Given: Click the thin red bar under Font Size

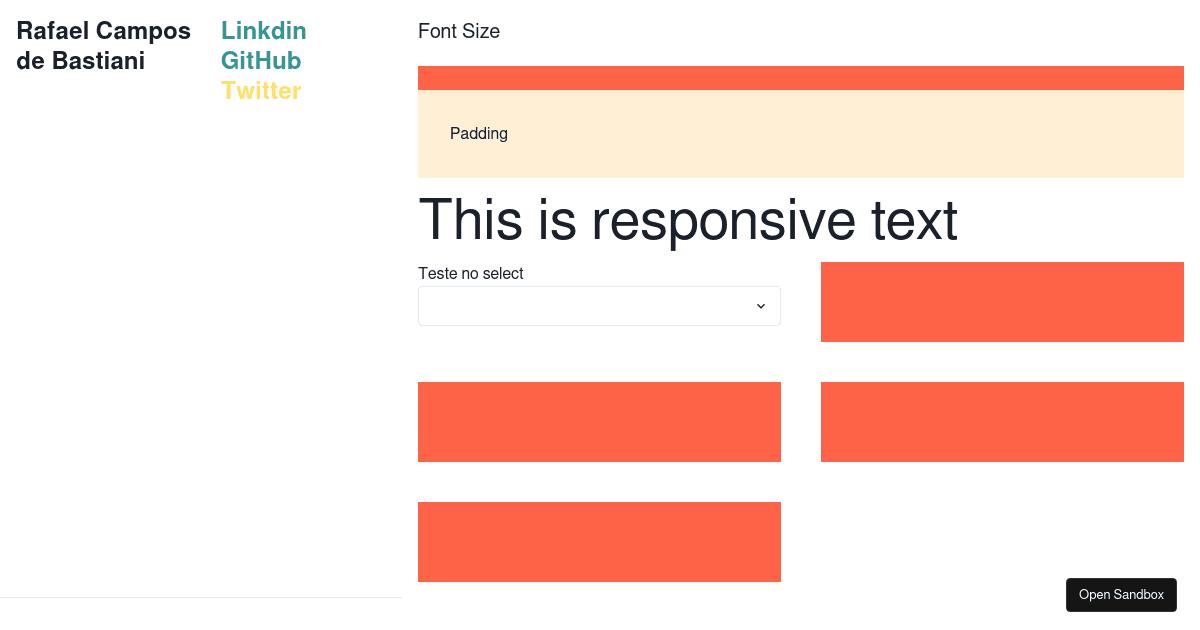Looking at the screenshot, I should (x=801, y=78).
